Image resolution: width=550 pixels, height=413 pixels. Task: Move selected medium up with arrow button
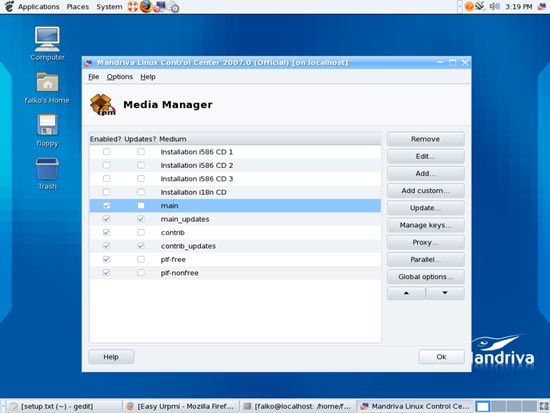[x=406, y=293]
